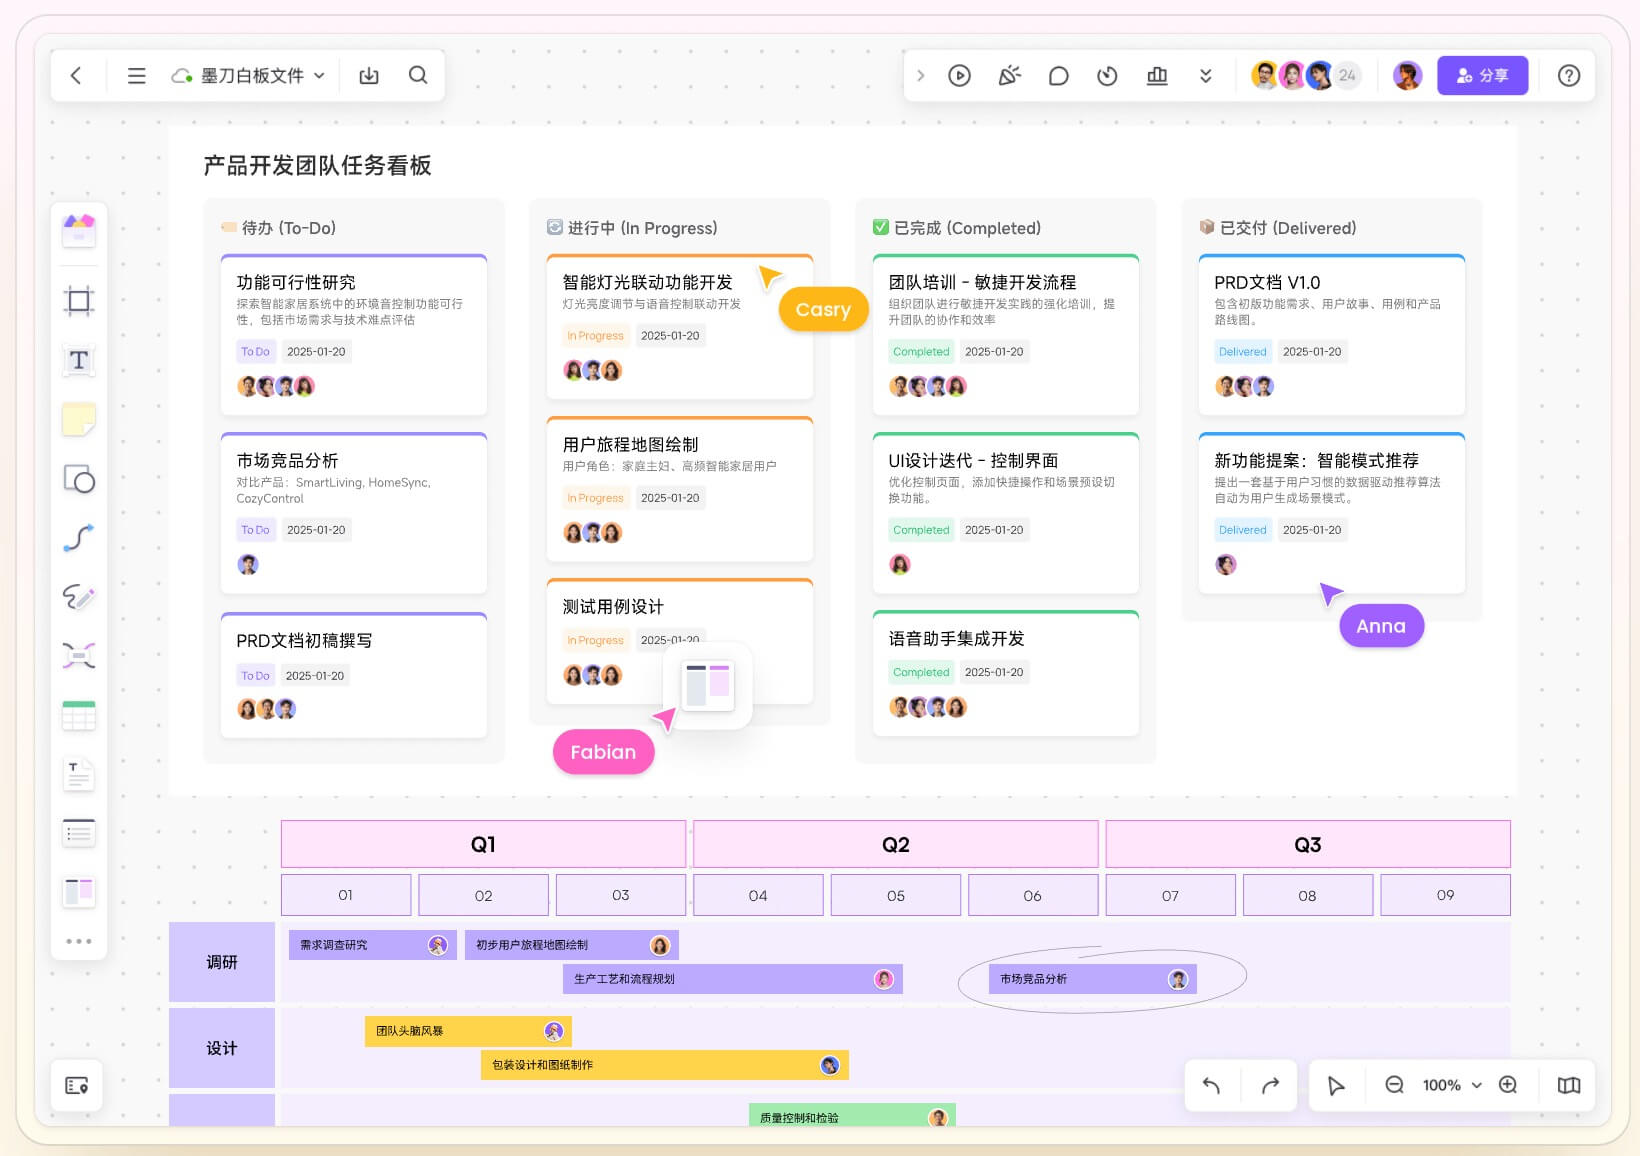Select the 需求调查研究 timeline bar

click(x=372, y=945)
